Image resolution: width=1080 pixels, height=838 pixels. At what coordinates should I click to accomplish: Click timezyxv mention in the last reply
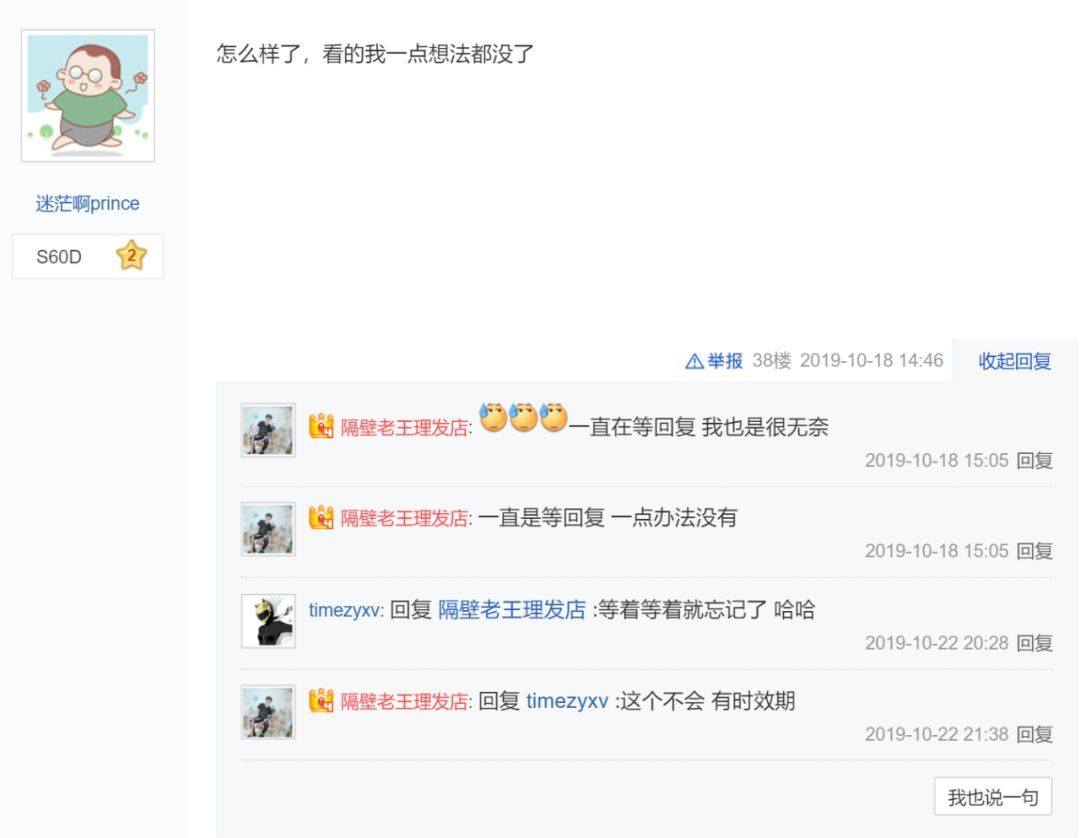coord(567,701)
